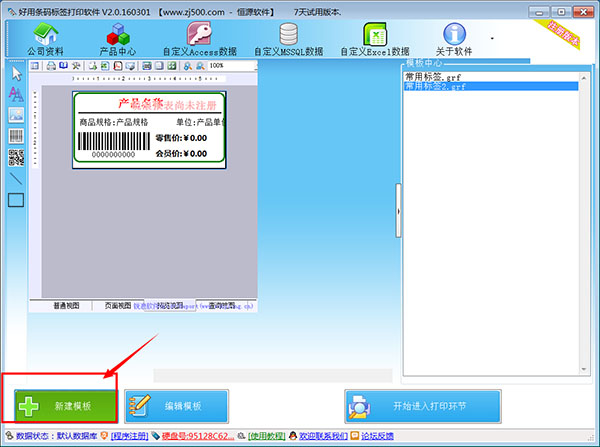Image resolution: width=600 pixels, height=447 pixels.
Task: Switch to 普通视图 tab
Action: coord(66,305)
